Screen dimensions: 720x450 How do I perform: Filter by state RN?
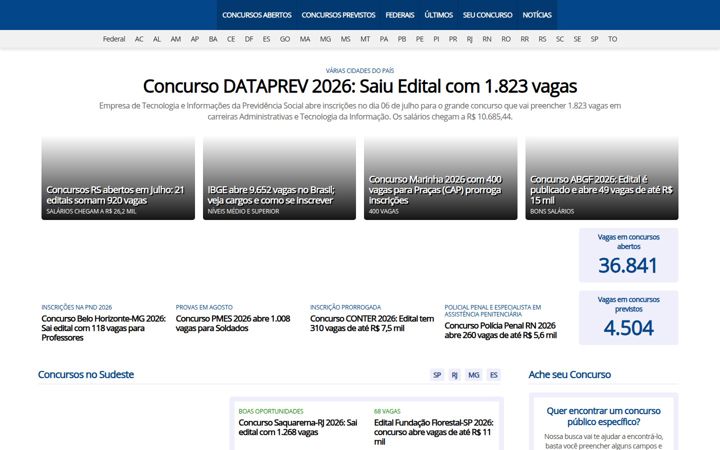[487, 39]
